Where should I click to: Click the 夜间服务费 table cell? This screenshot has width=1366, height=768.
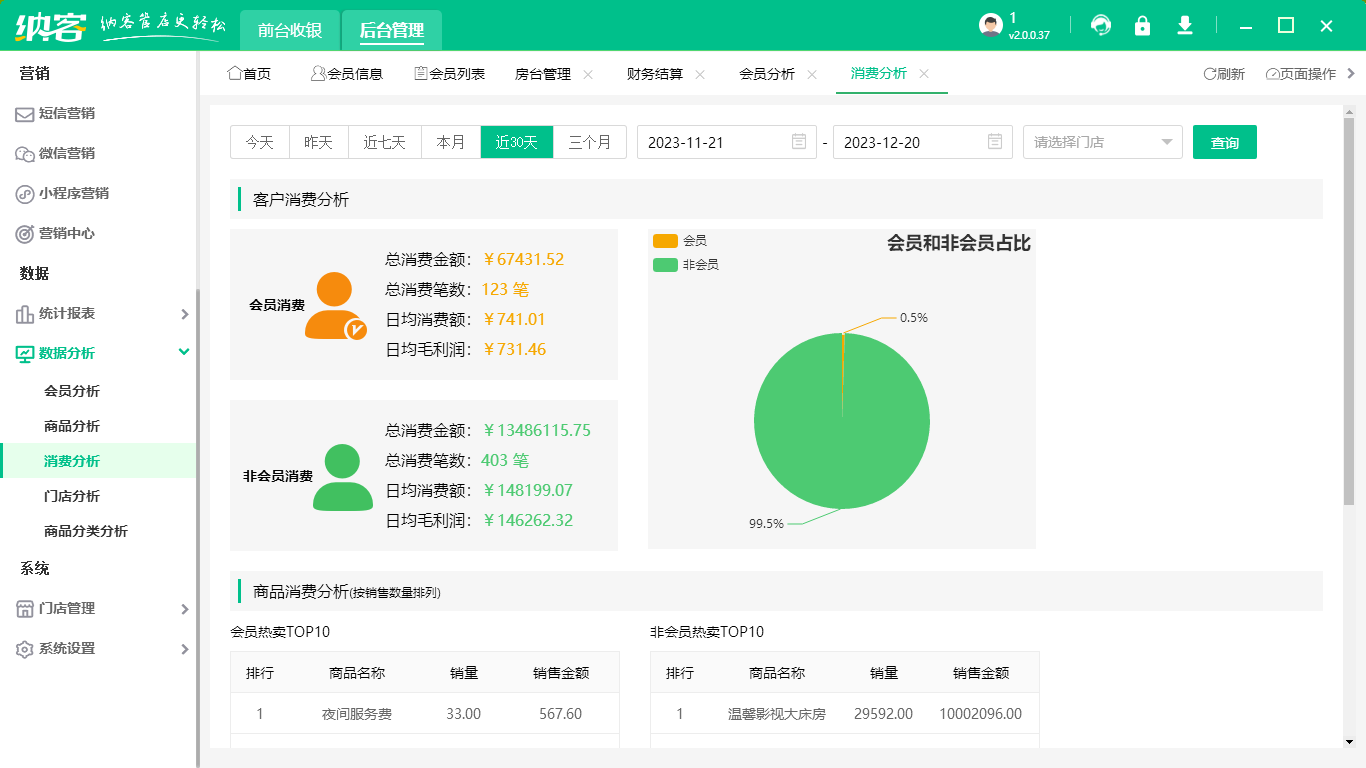tap(357, 714)
